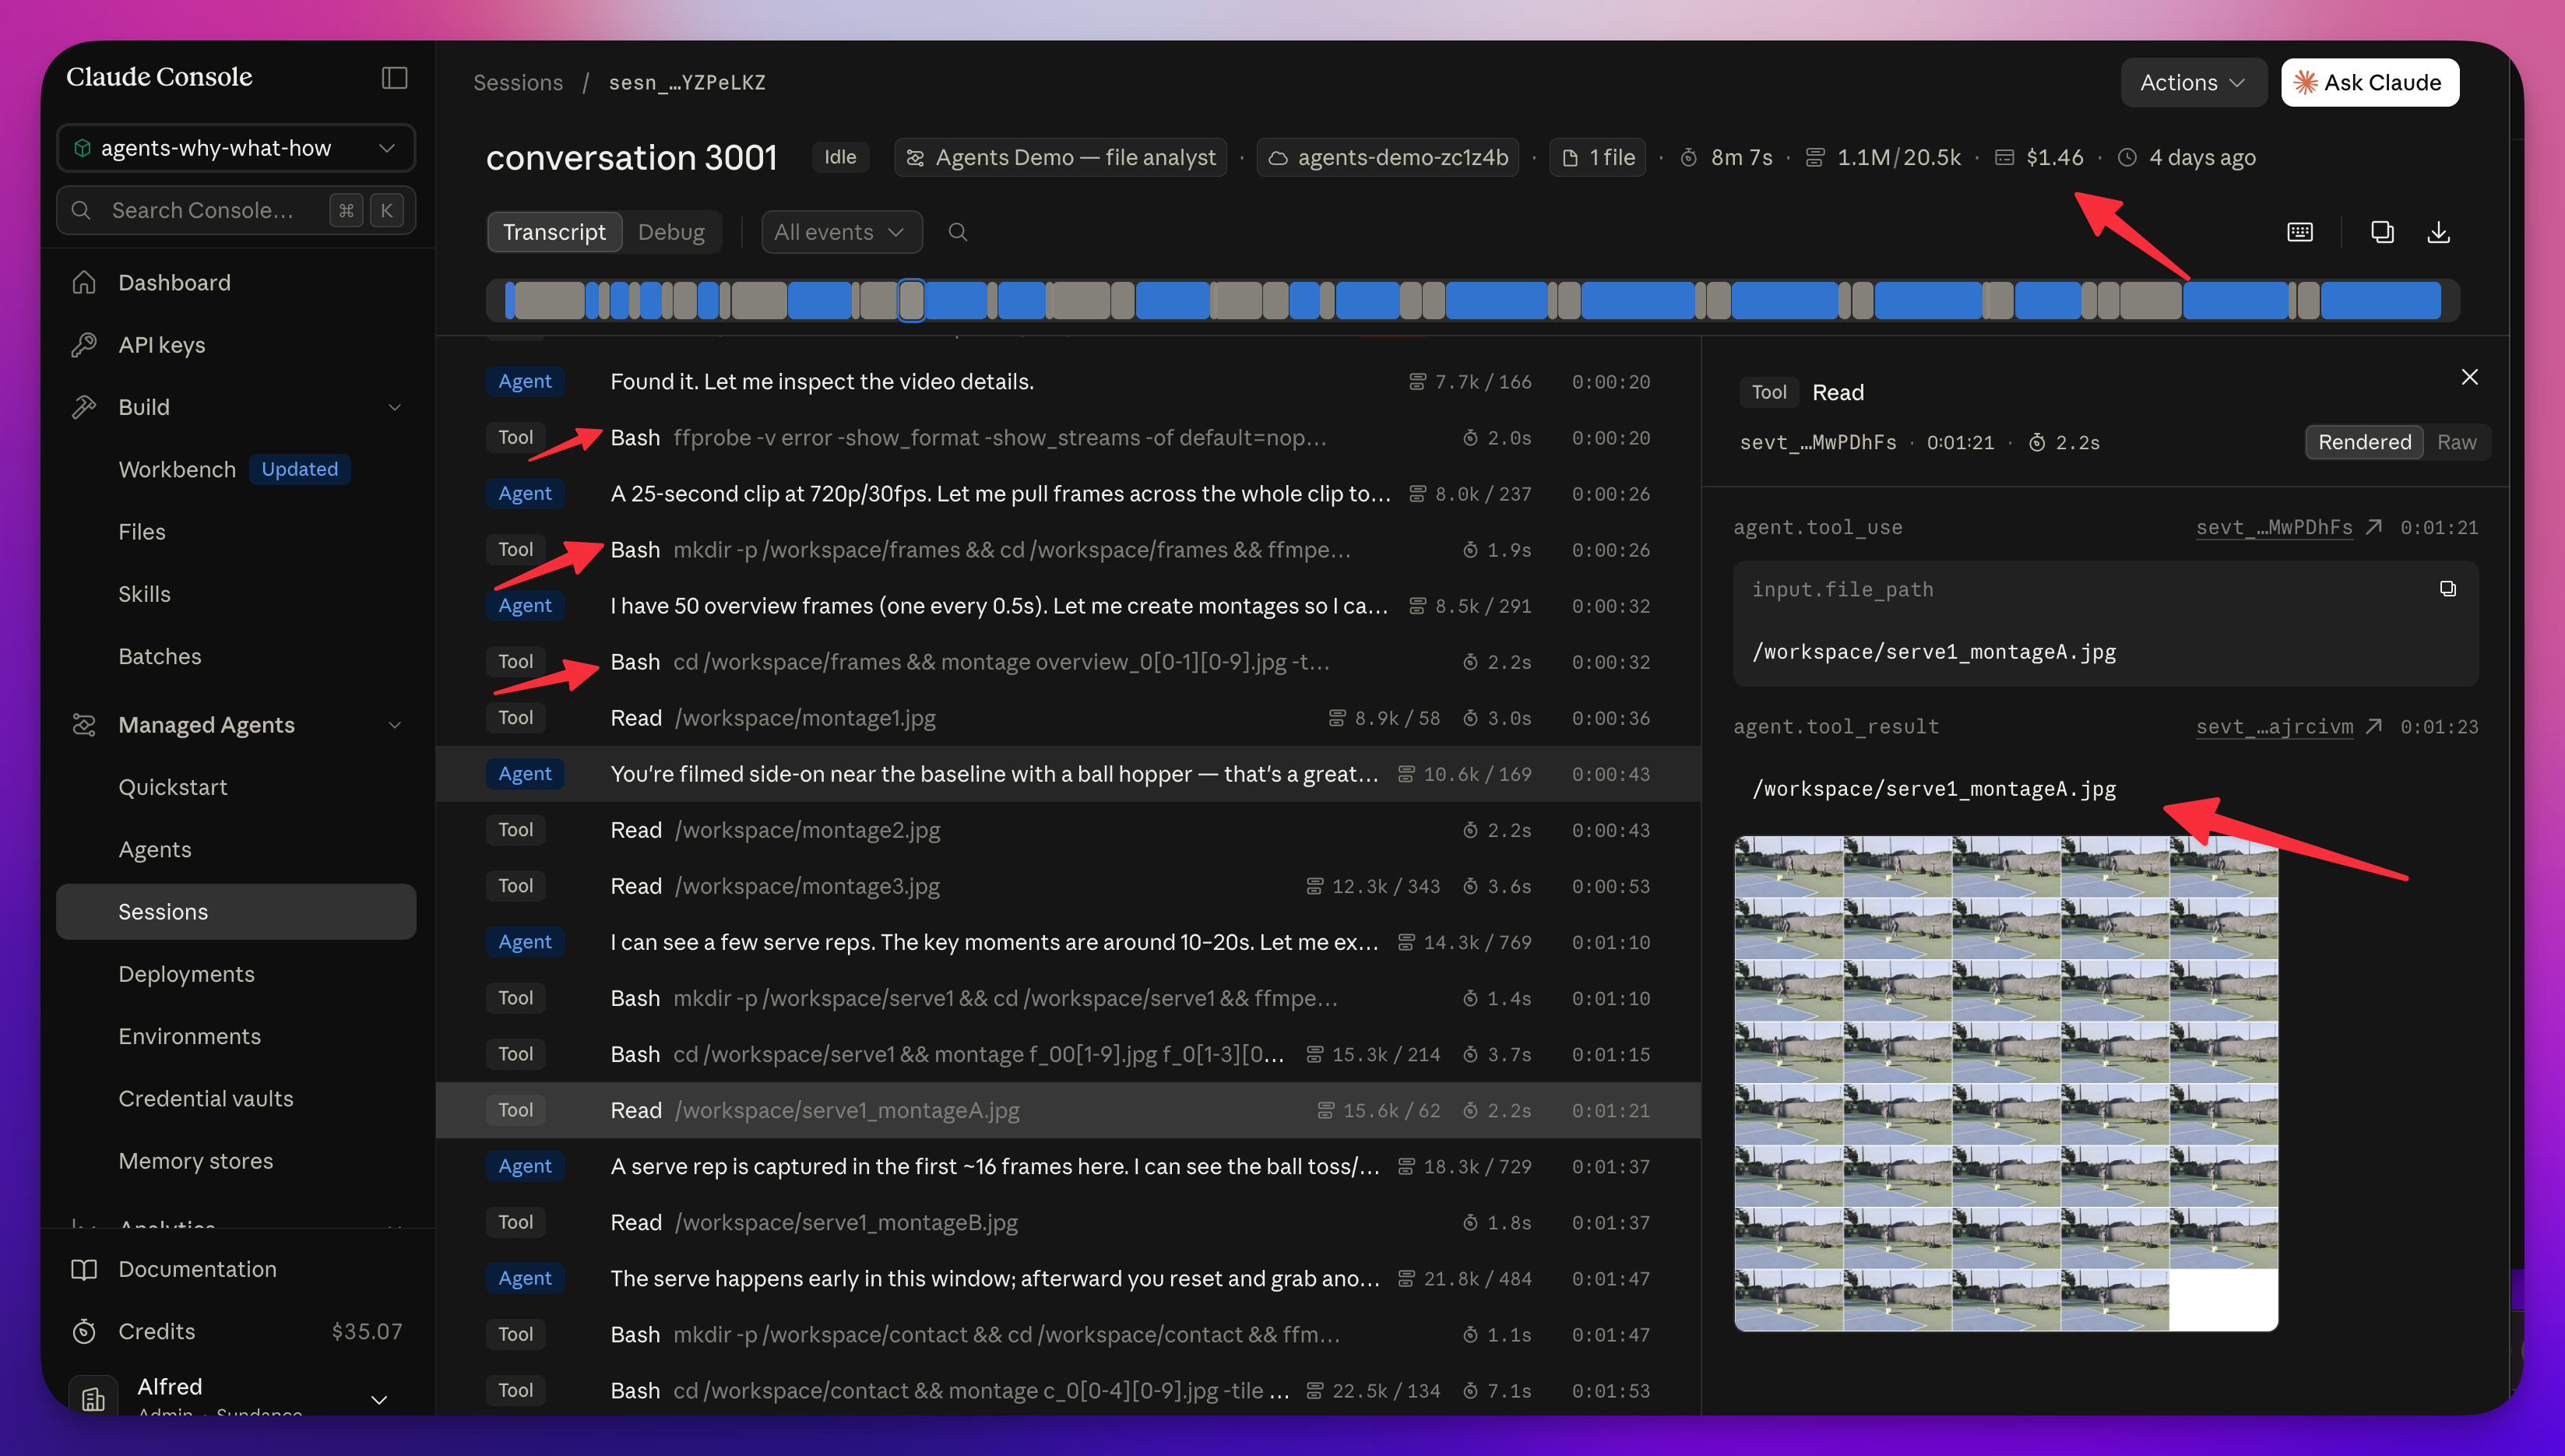Open sevt_…MwPDhFs event external link icon
The width and height of the screenshot is (2565, 1456).
tap(2374, 527)
